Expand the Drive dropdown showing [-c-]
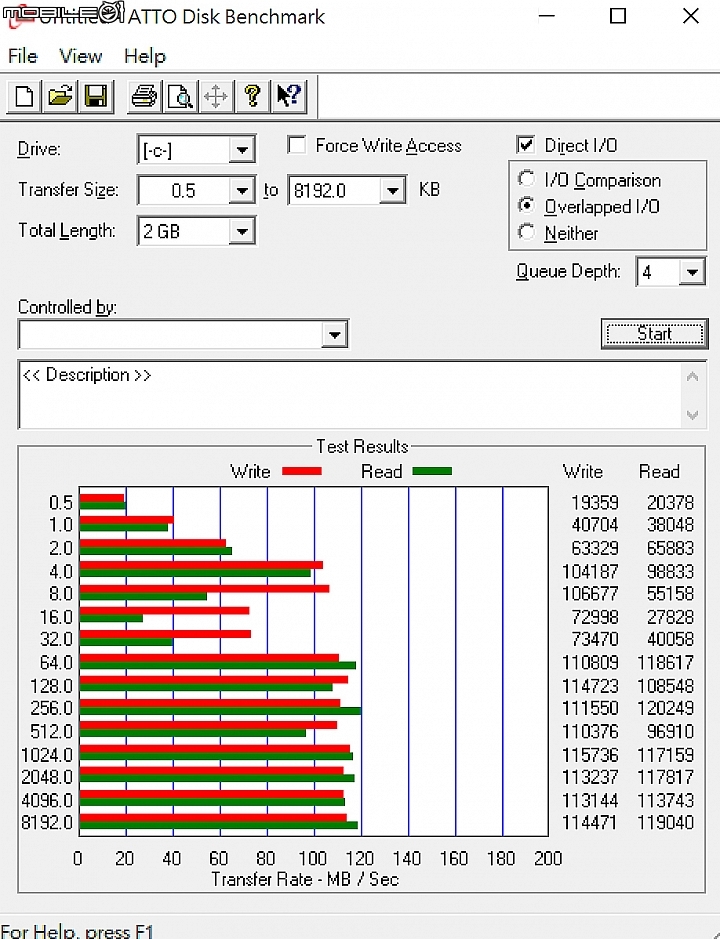The width and height of the screenshot is (720, 939). (x=242, y=150)
